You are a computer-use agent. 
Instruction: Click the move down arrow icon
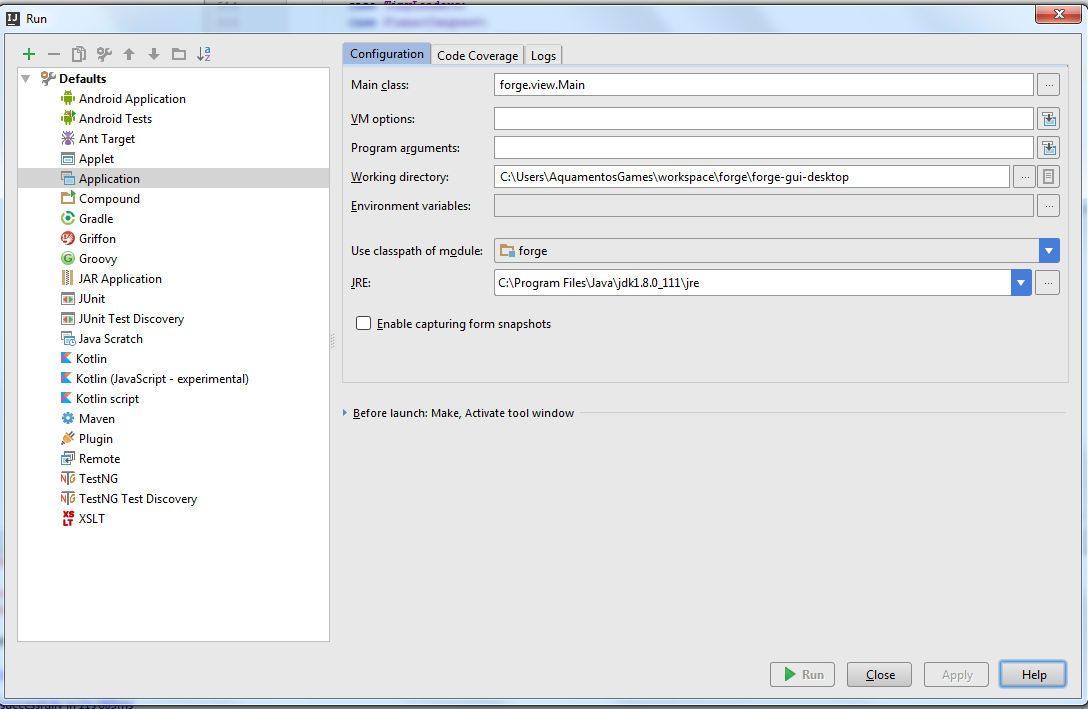coord(154,54)
